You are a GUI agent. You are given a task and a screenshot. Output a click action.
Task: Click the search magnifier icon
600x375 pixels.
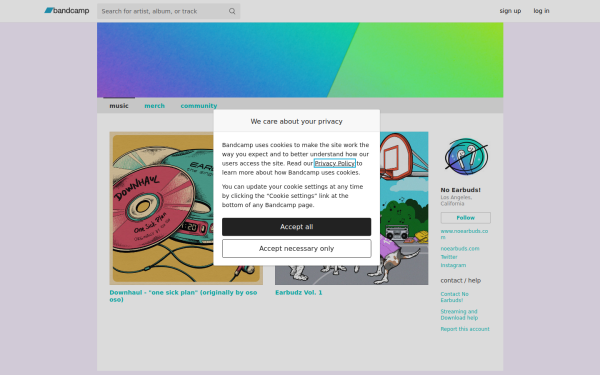(x=232, y=11)
